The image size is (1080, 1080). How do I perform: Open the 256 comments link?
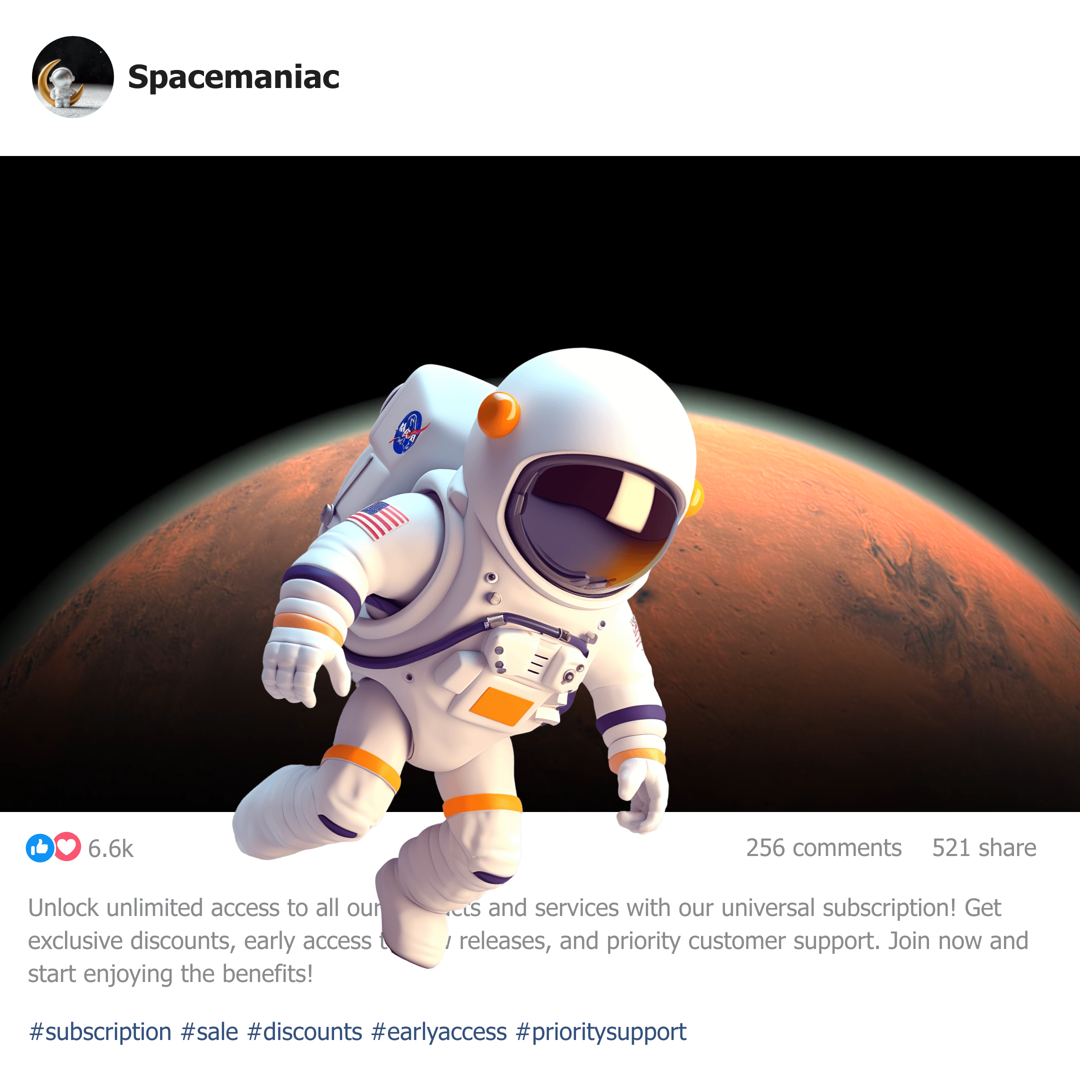click(824, 848)
